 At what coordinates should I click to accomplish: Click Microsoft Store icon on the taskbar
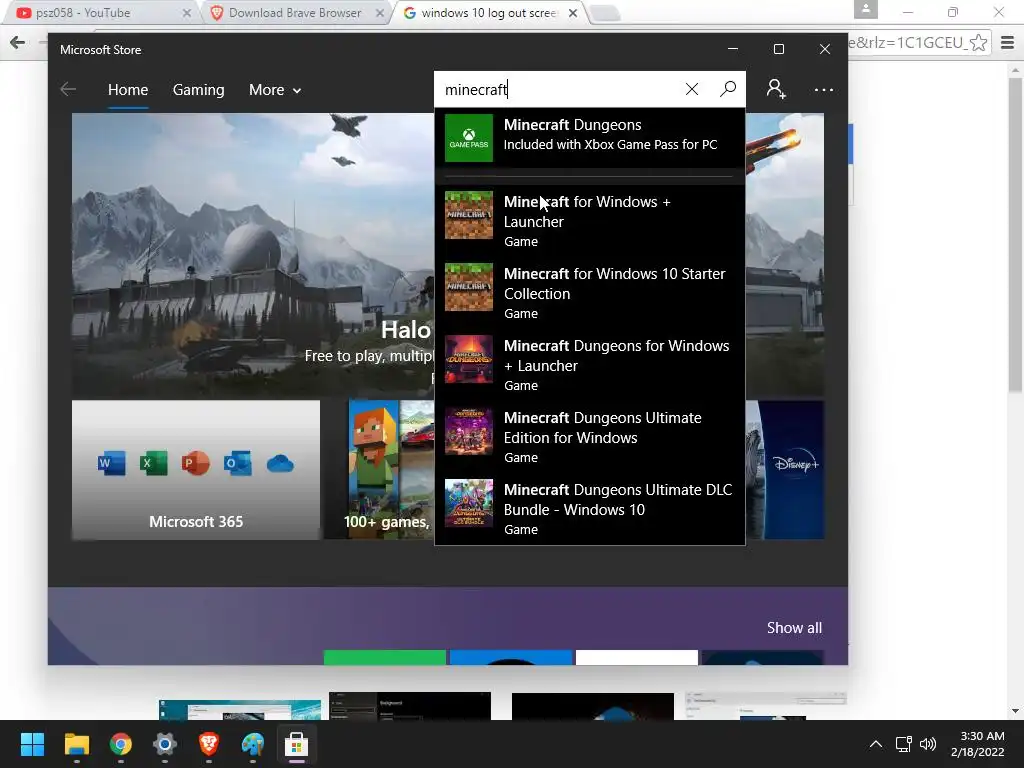(296, 744)
